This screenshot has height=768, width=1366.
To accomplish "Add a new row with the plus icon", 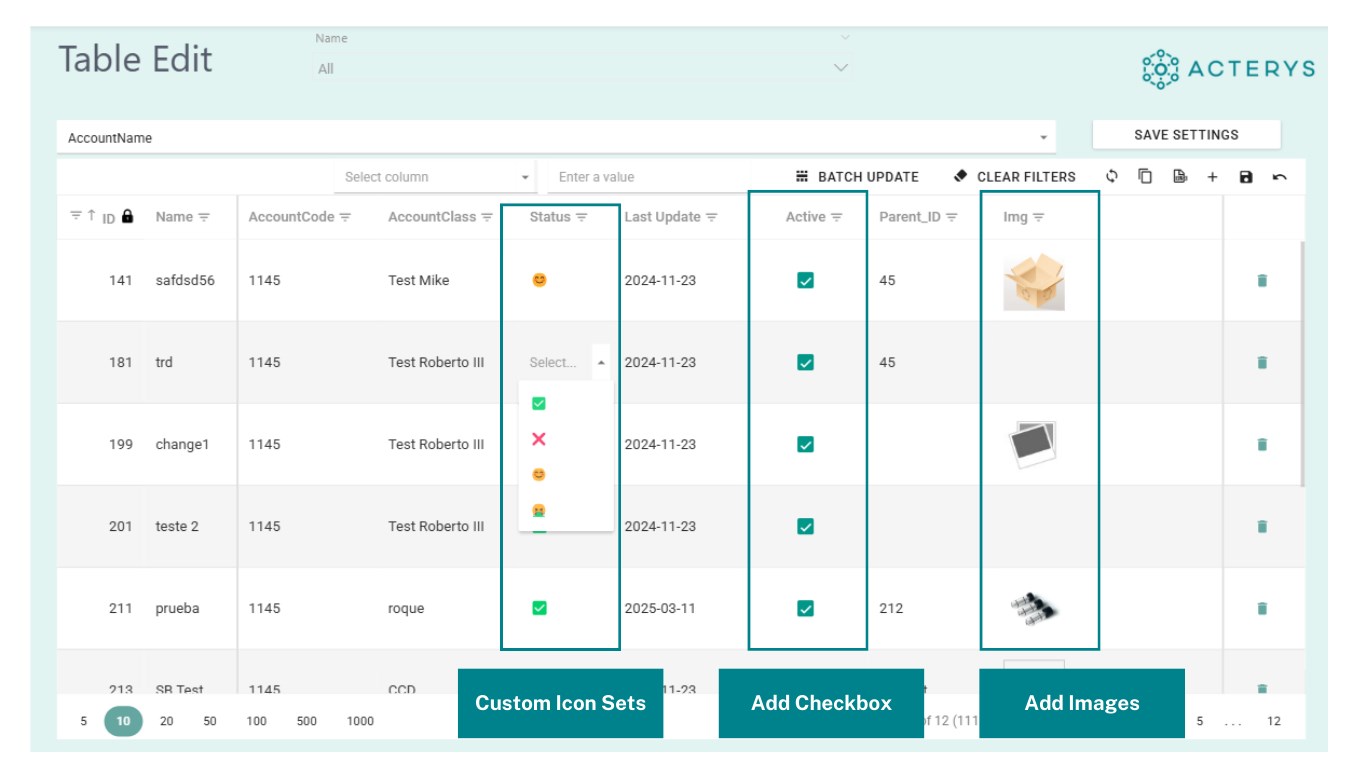I will [1212, 177].
